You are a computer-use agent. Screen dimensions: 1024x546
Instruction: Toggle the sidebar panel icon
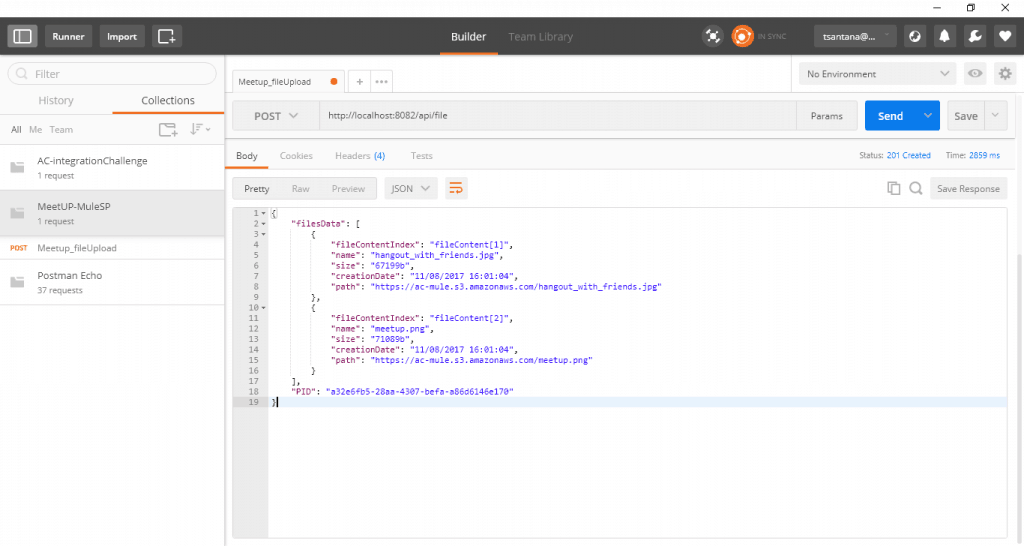coord(22,36)
